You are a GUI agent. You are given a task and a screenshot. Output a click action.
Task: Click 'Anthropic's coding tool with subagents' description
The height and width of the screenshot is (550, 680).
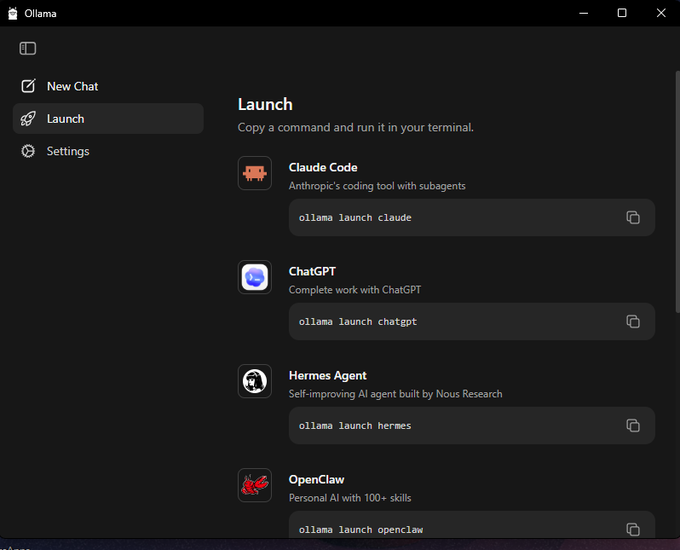pyautogui.click(x=377, y=186)
